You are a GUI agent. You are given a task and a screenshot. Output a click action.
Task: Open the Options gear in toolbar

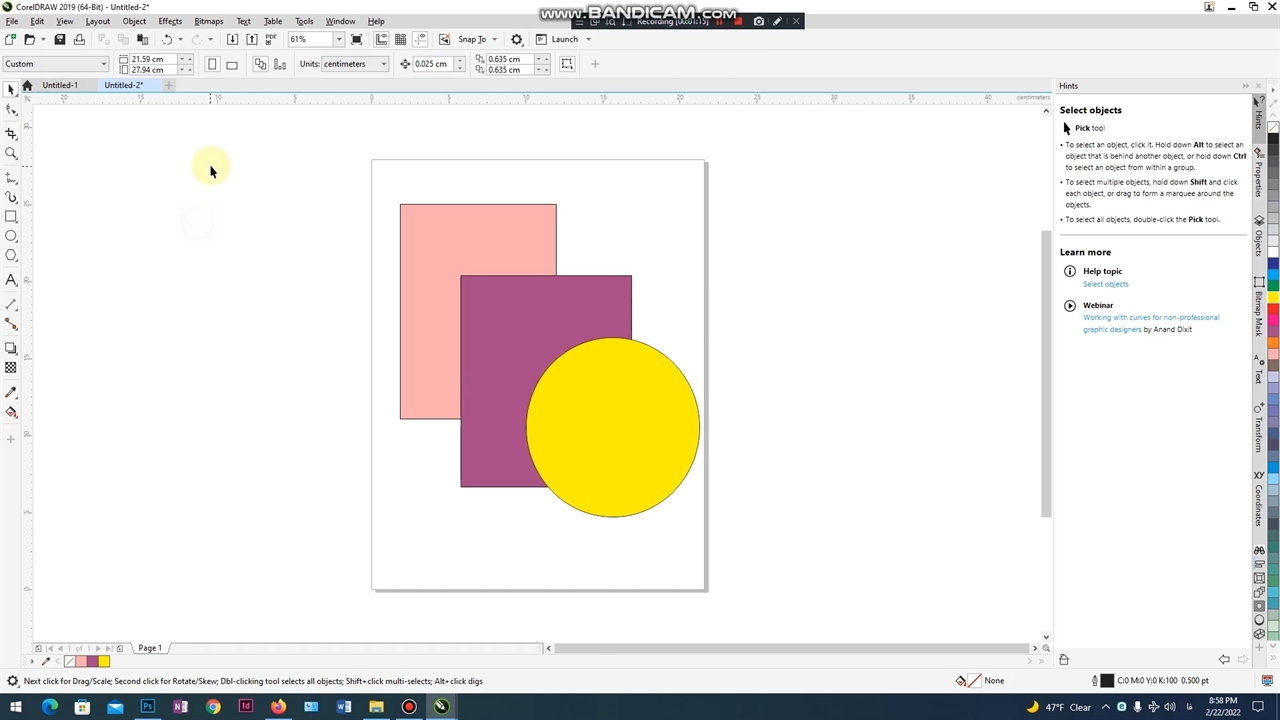(x=517, y=39)
